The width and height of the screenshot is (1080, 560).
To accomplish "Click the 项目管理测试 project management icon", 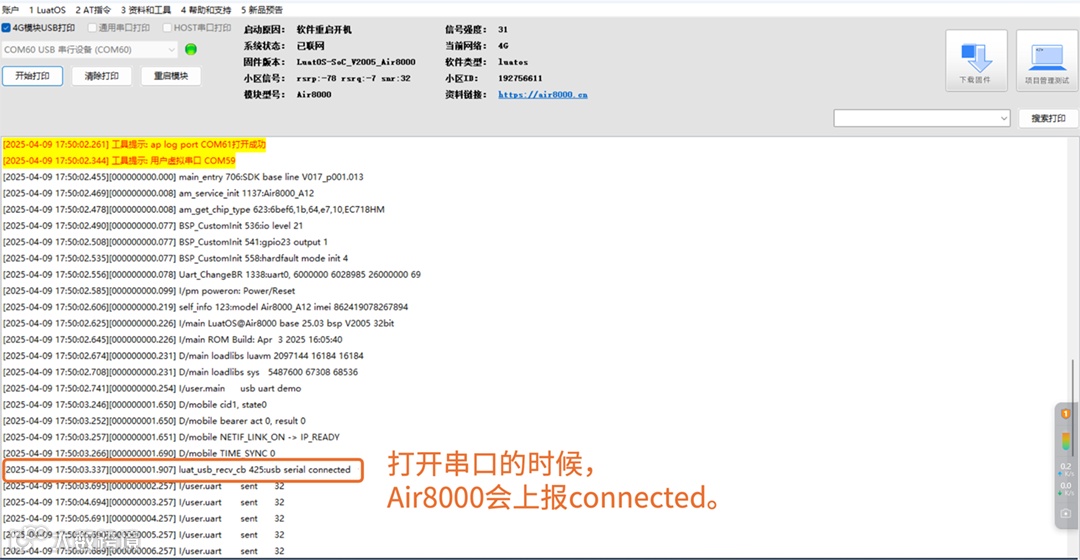I will point(1046,60).
